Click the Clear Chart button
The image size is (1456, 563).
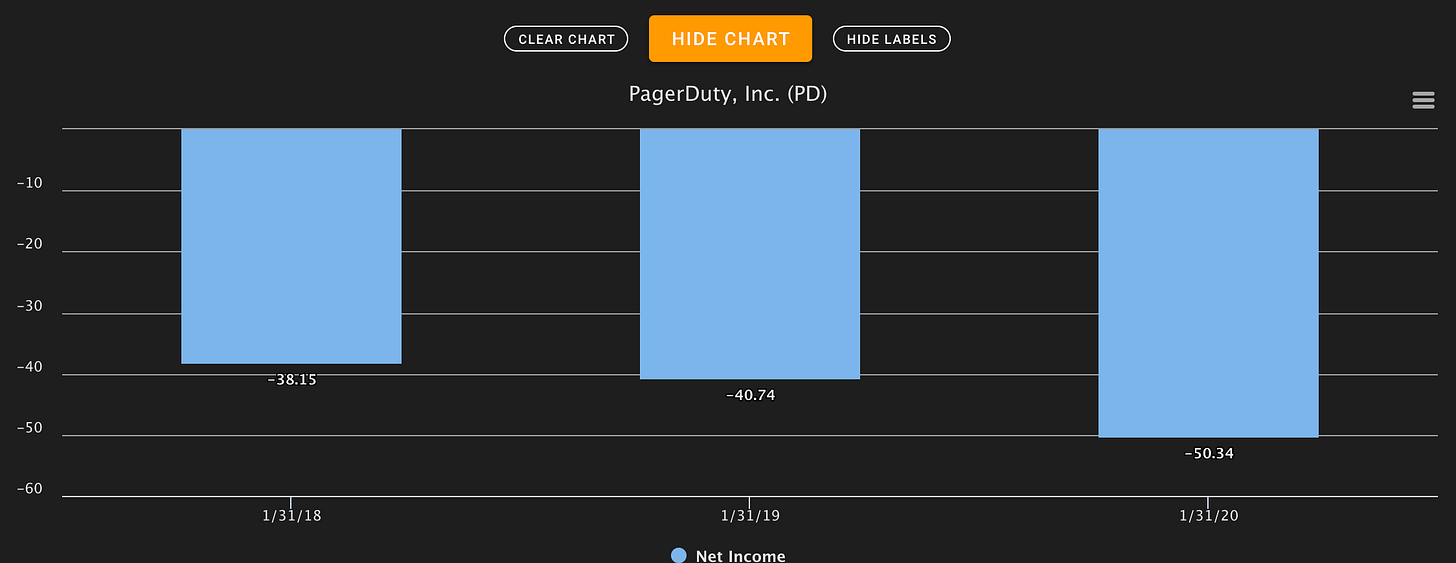566,39
